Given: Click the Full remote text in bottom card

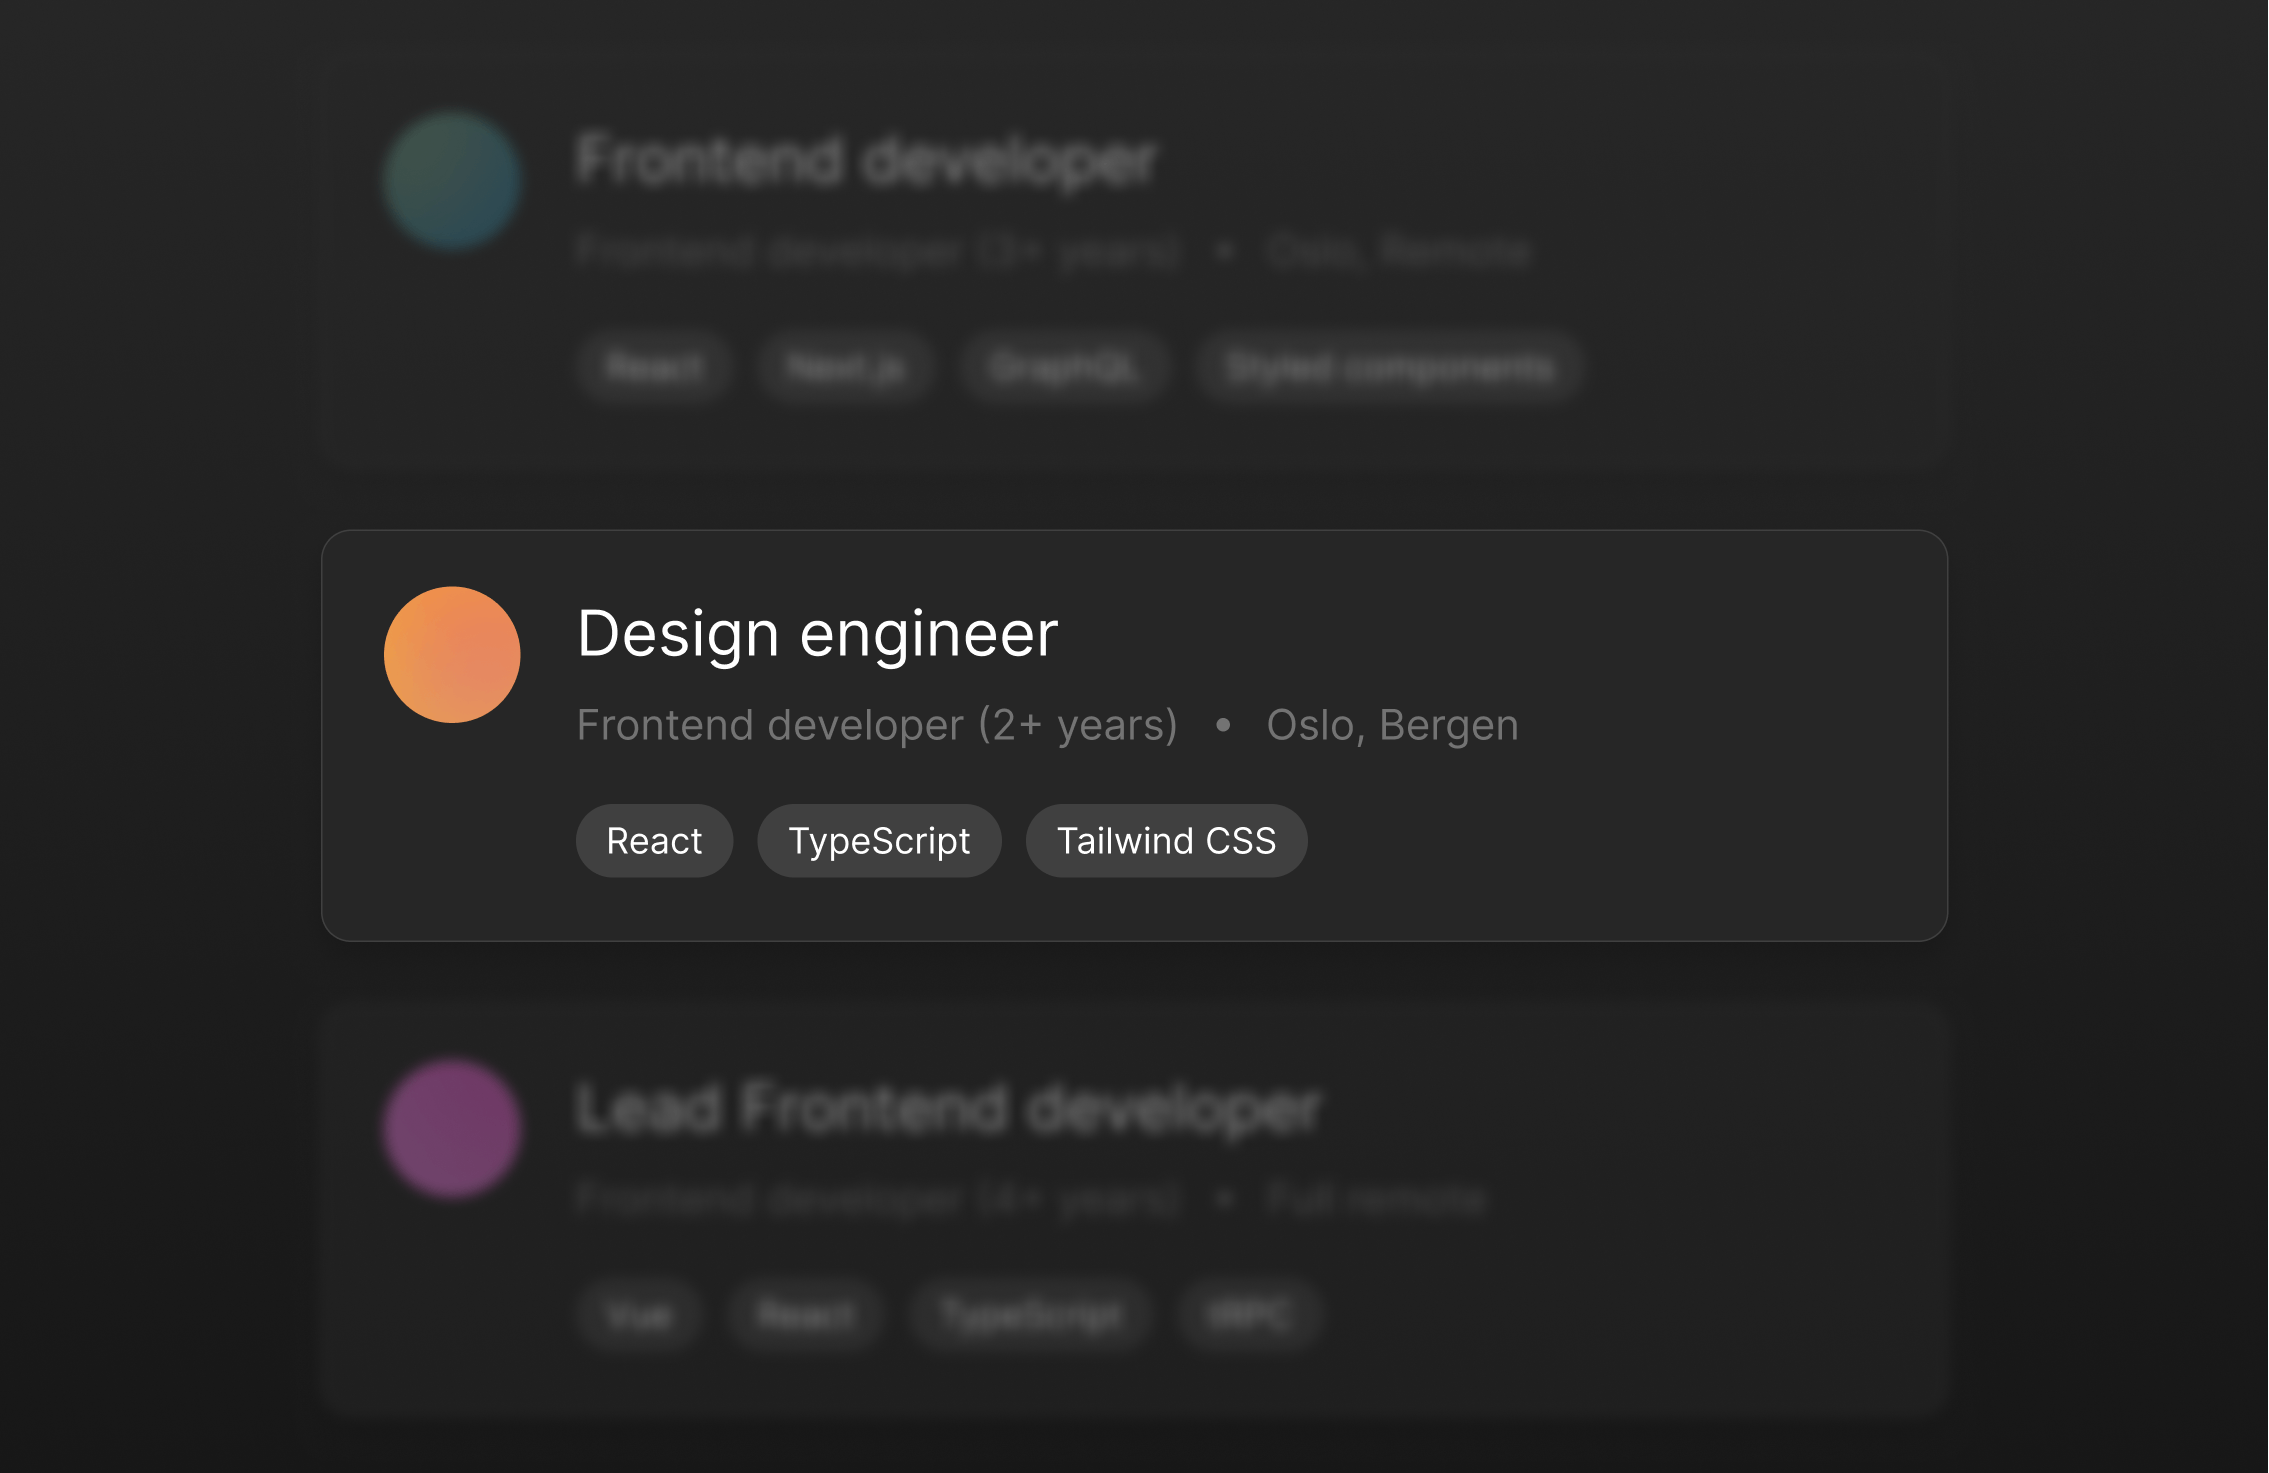Looking at the screenshot, I should tap(1376, 1198).
